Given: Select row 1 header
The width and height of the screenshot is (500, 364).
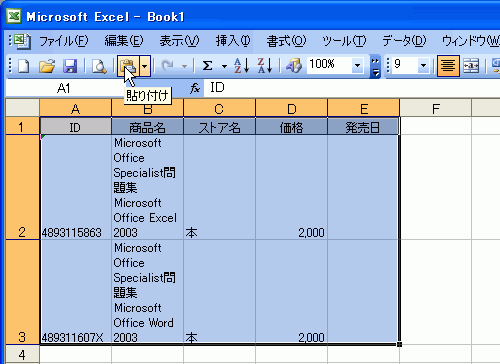Looking at the screenshot, I should [23, 126].
